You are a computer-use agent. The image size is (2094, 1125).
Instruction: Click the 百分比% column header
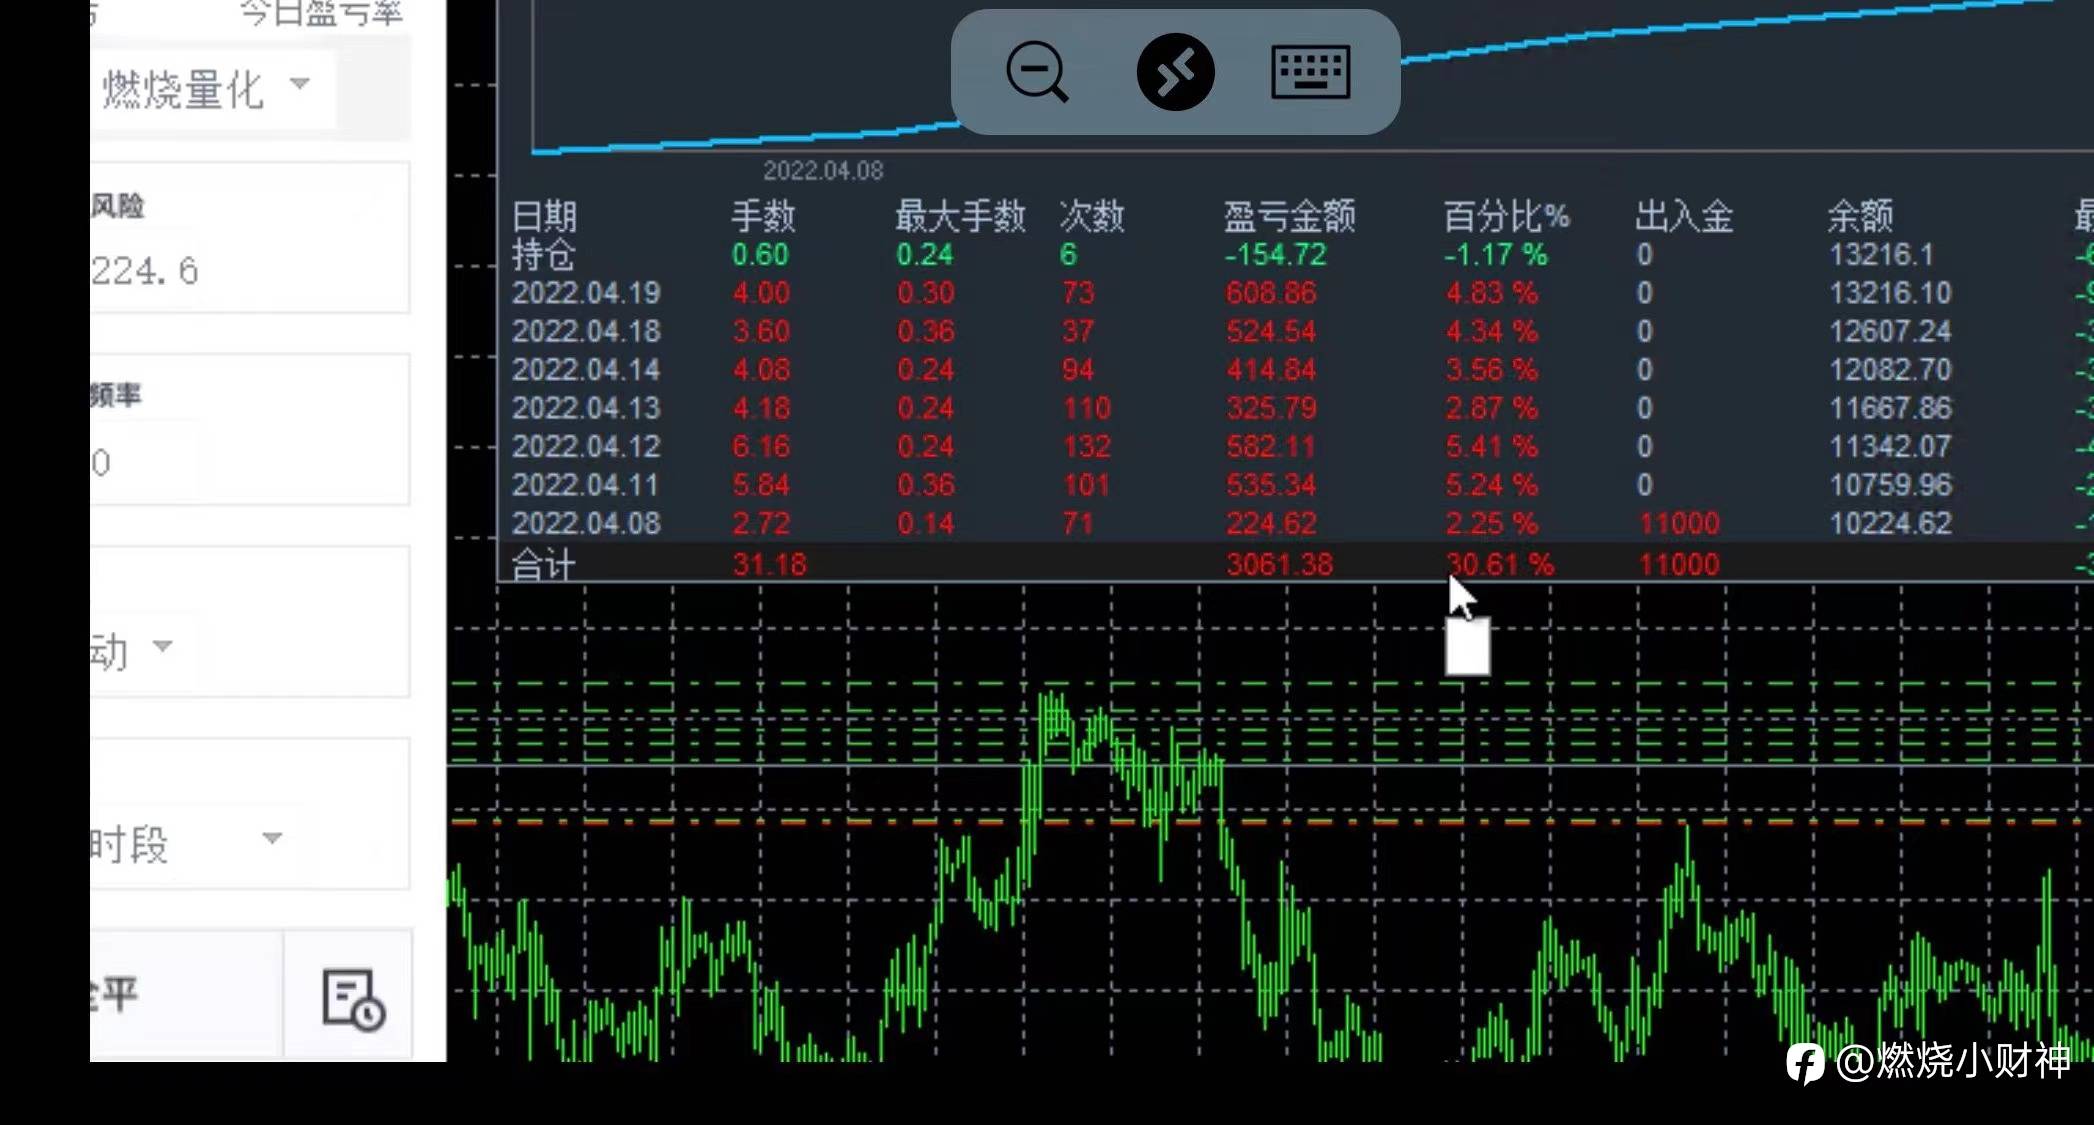click(x=1505, y=216)
